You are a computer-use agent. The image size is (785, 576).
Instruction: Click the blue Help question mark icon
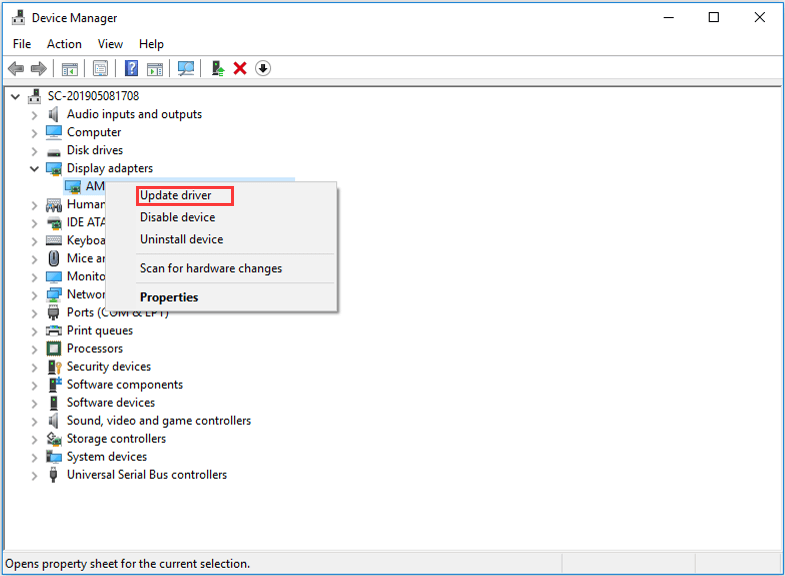coord(131,68)
